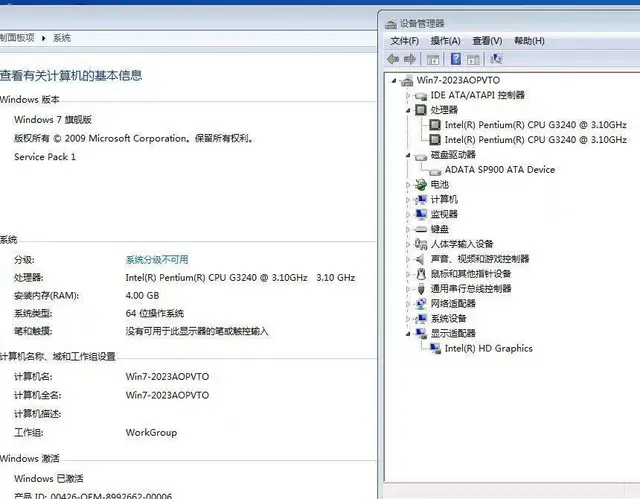Image resolution: width=640 pixels, height=499 pixels.
Task: Expand the 声音、视频和游戏控制器 node
Action: [408, 259]
